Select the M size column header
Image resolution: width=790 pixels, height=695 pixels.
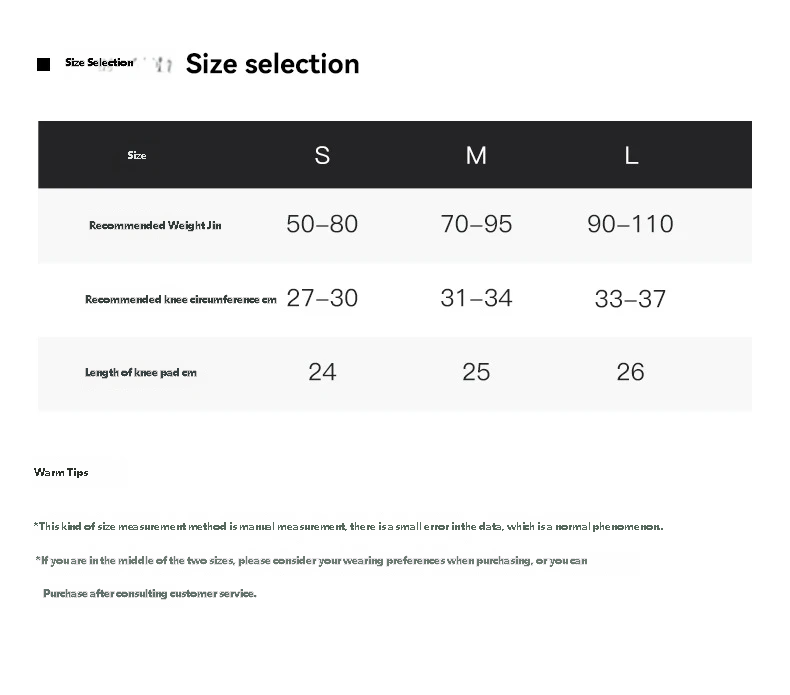[476, 155]
